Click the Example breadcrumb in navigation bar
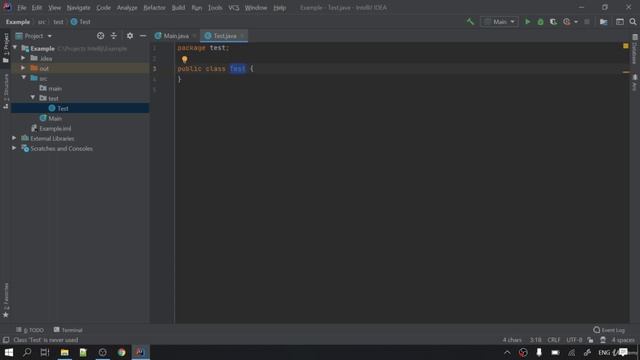The width and height of the screenshot is (640, 360). tap(18, 22)
